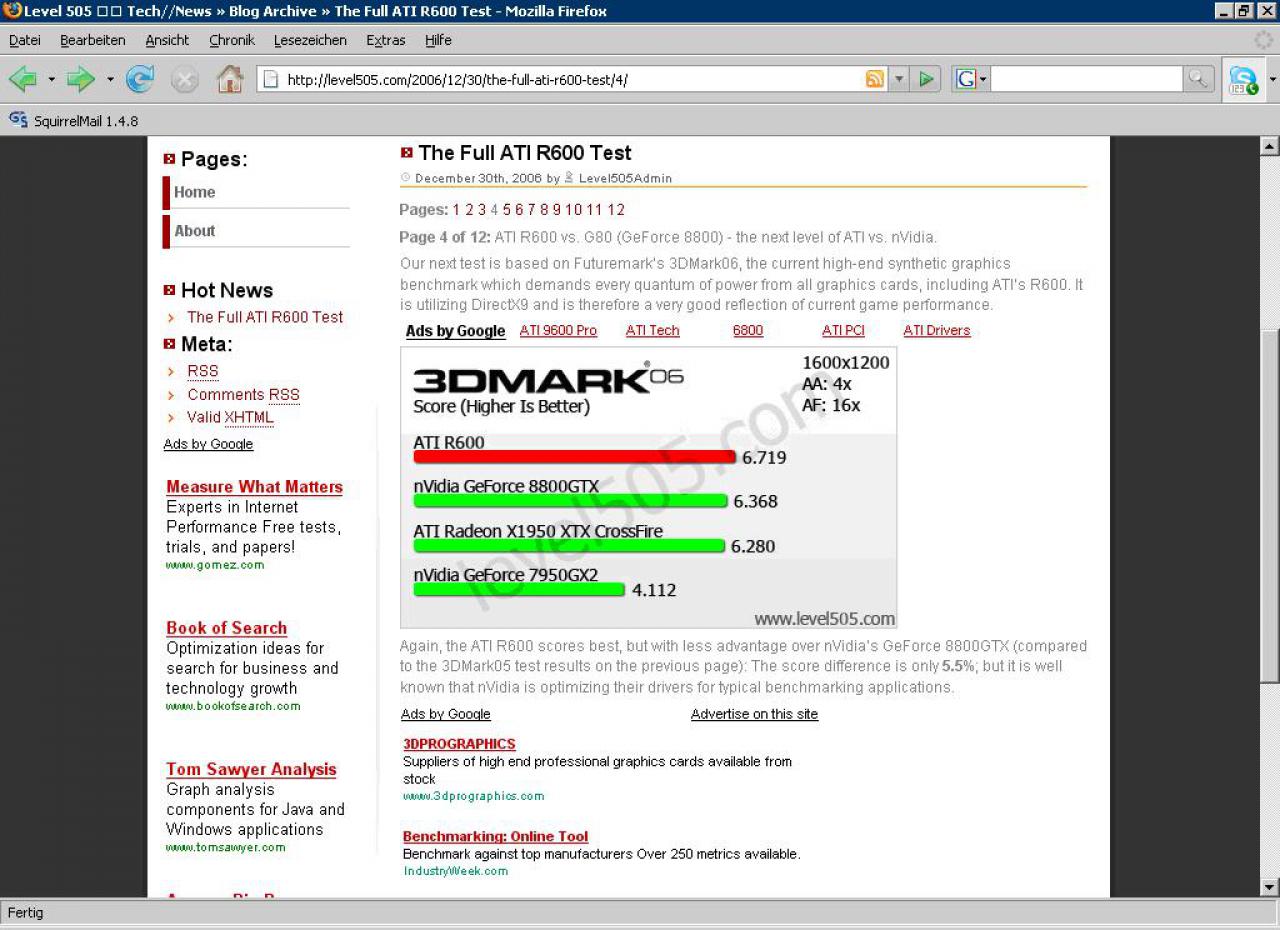Click the 3DMark06 benchmark chart image
The image size is (1280, 930).
tap(648, 488)
